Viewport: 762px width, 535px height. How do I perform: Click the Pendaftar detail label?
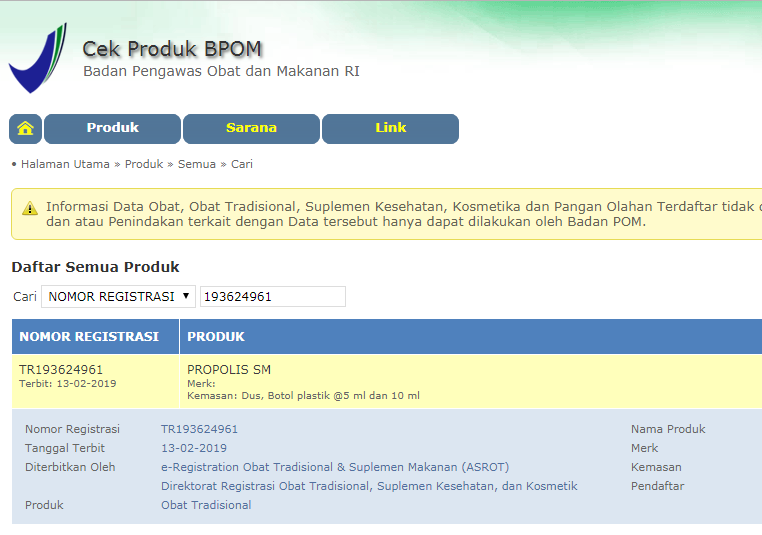[x=657, y=486]
